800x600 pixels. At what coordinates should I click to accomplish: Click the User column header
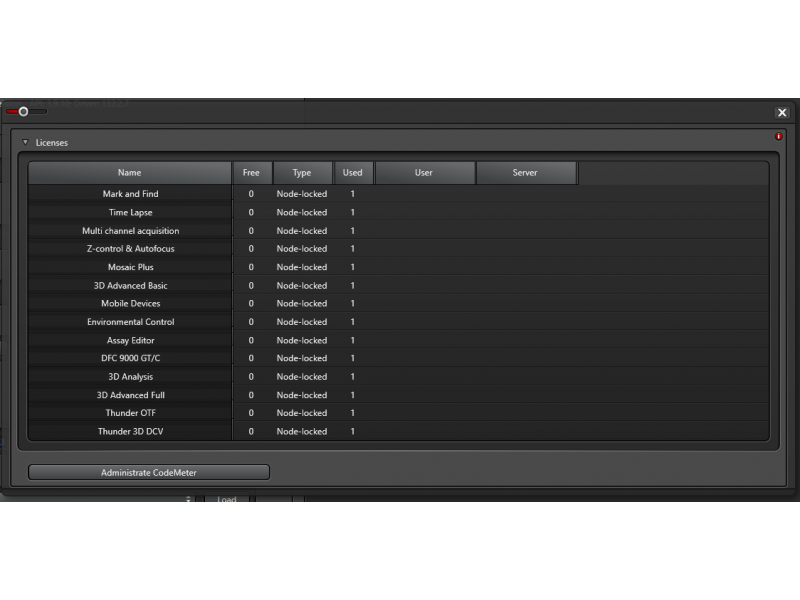(424, 173)
